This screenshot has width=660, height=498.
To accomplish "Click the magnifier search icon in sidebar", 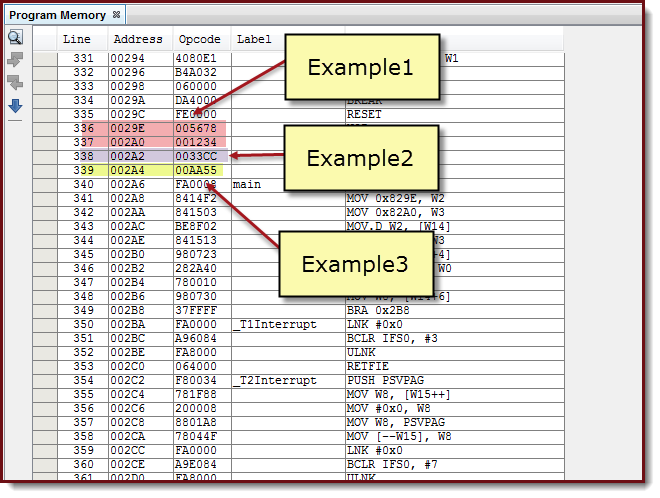I will pyautogui.click(x=15, y=38).
